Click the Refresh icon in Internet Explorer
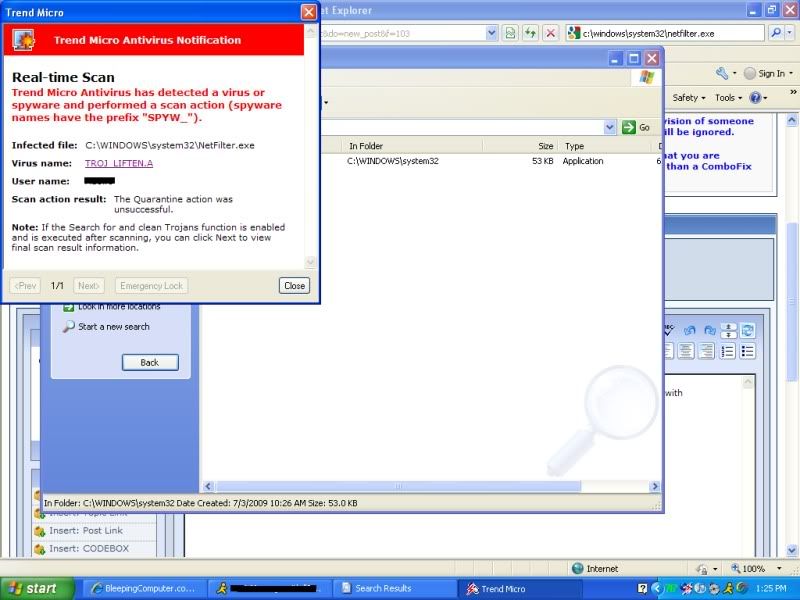This screenshot has width=800, height=600. click(530, 33)
